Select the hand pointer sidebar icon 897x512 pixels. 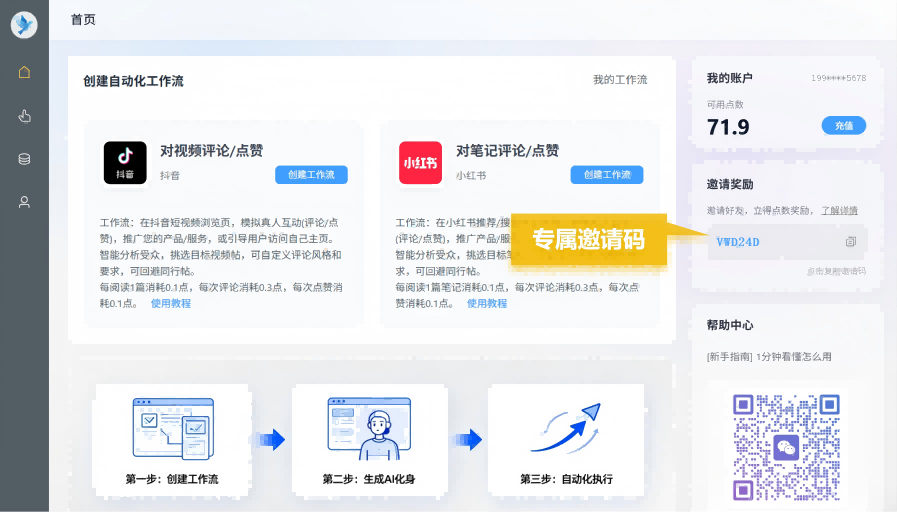(x=24, y=116)
